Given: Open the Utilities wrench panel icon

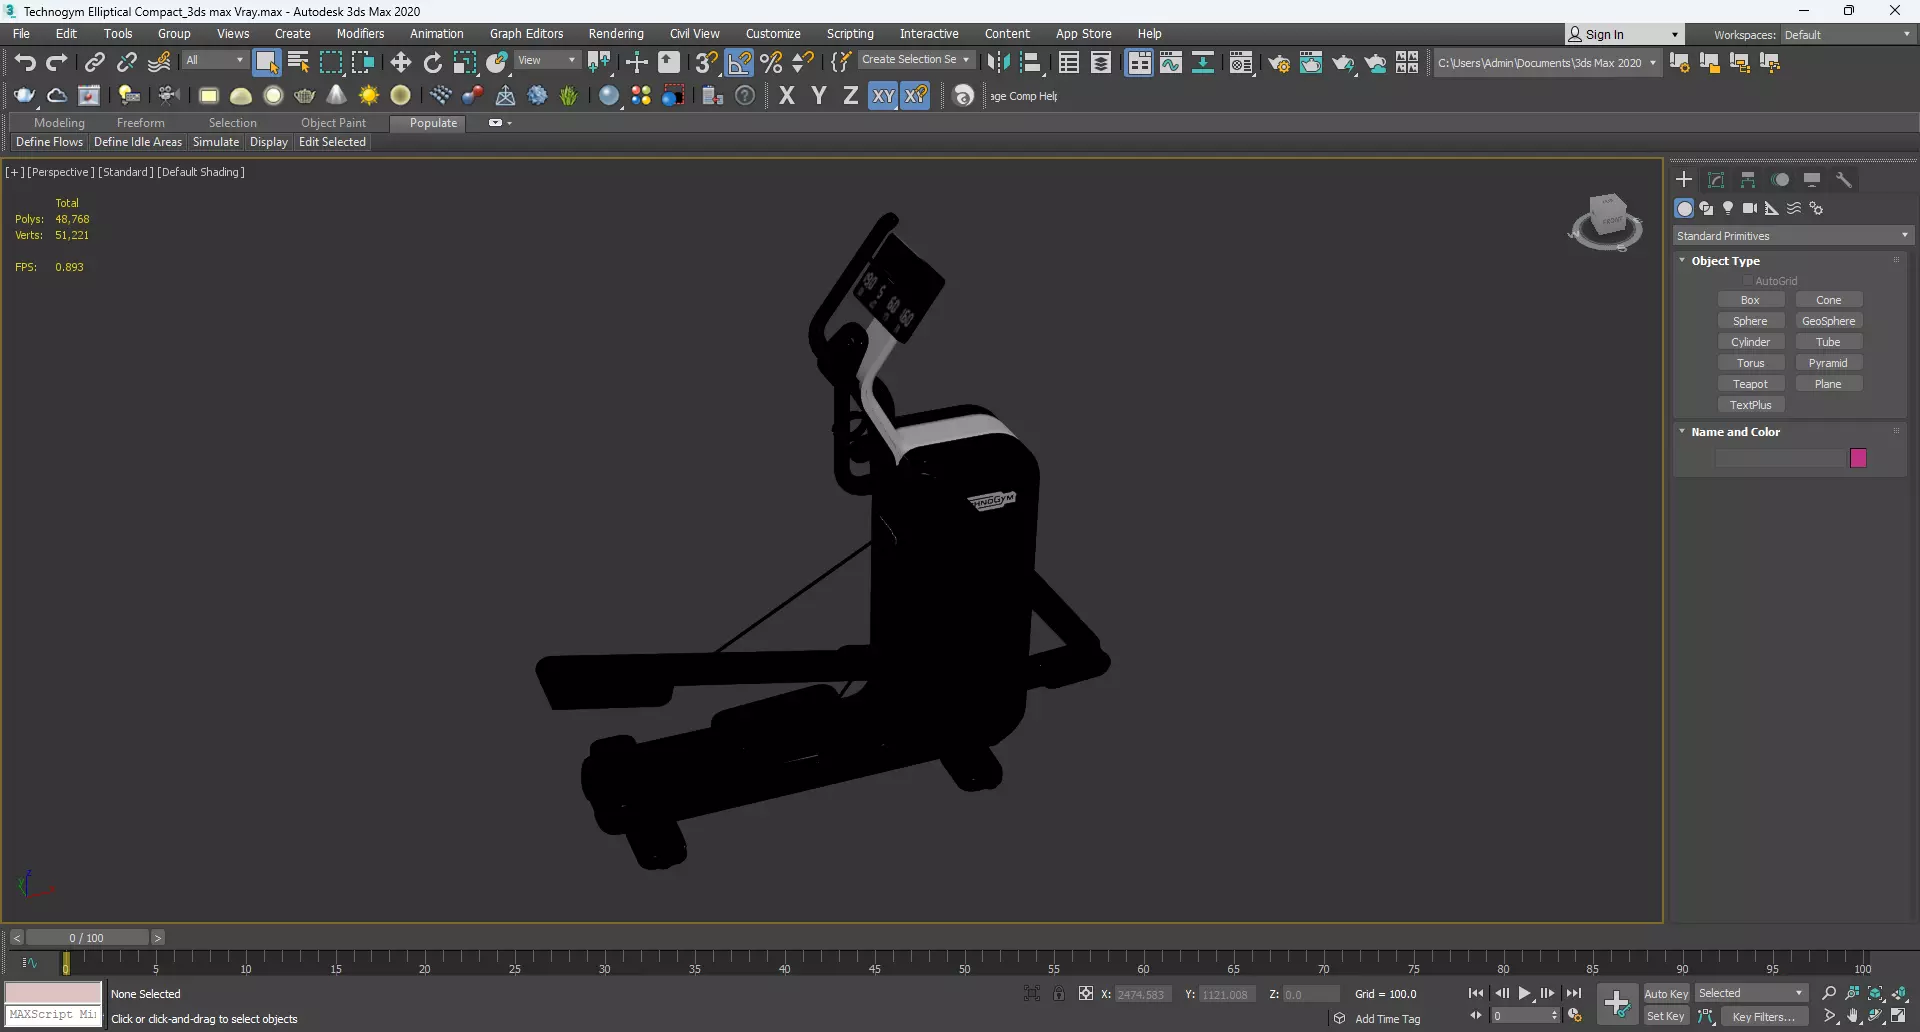Looking at the screenshot, I should (1844, 180).
